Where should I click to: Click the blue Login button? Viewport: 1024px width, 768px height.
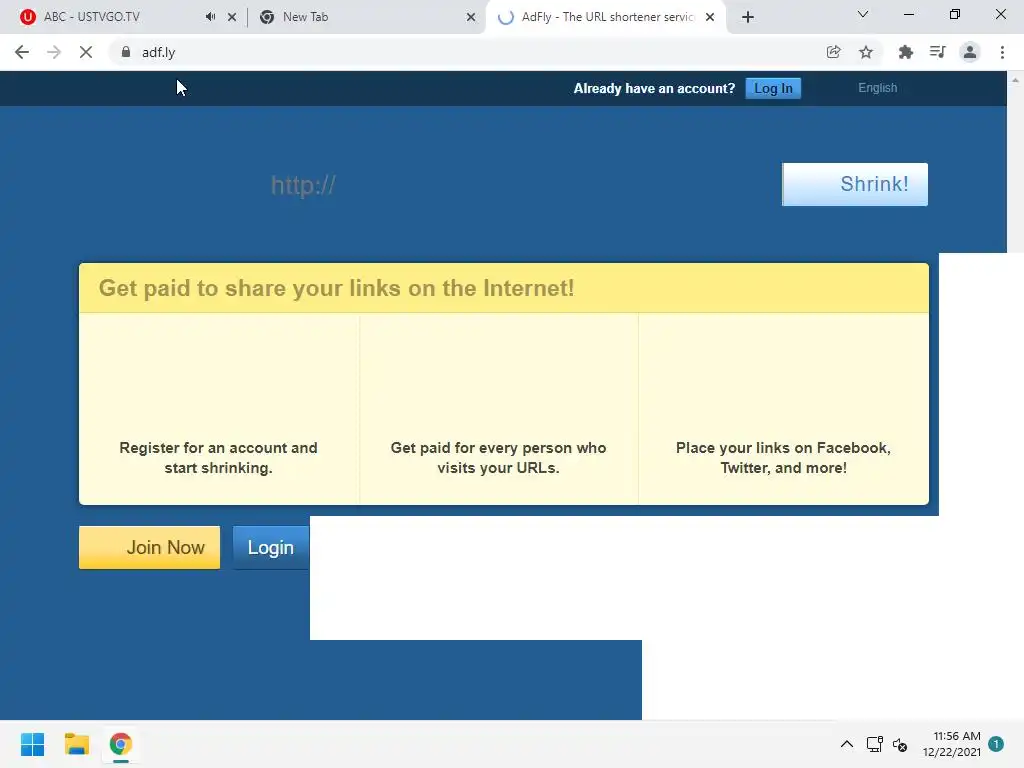270,547
